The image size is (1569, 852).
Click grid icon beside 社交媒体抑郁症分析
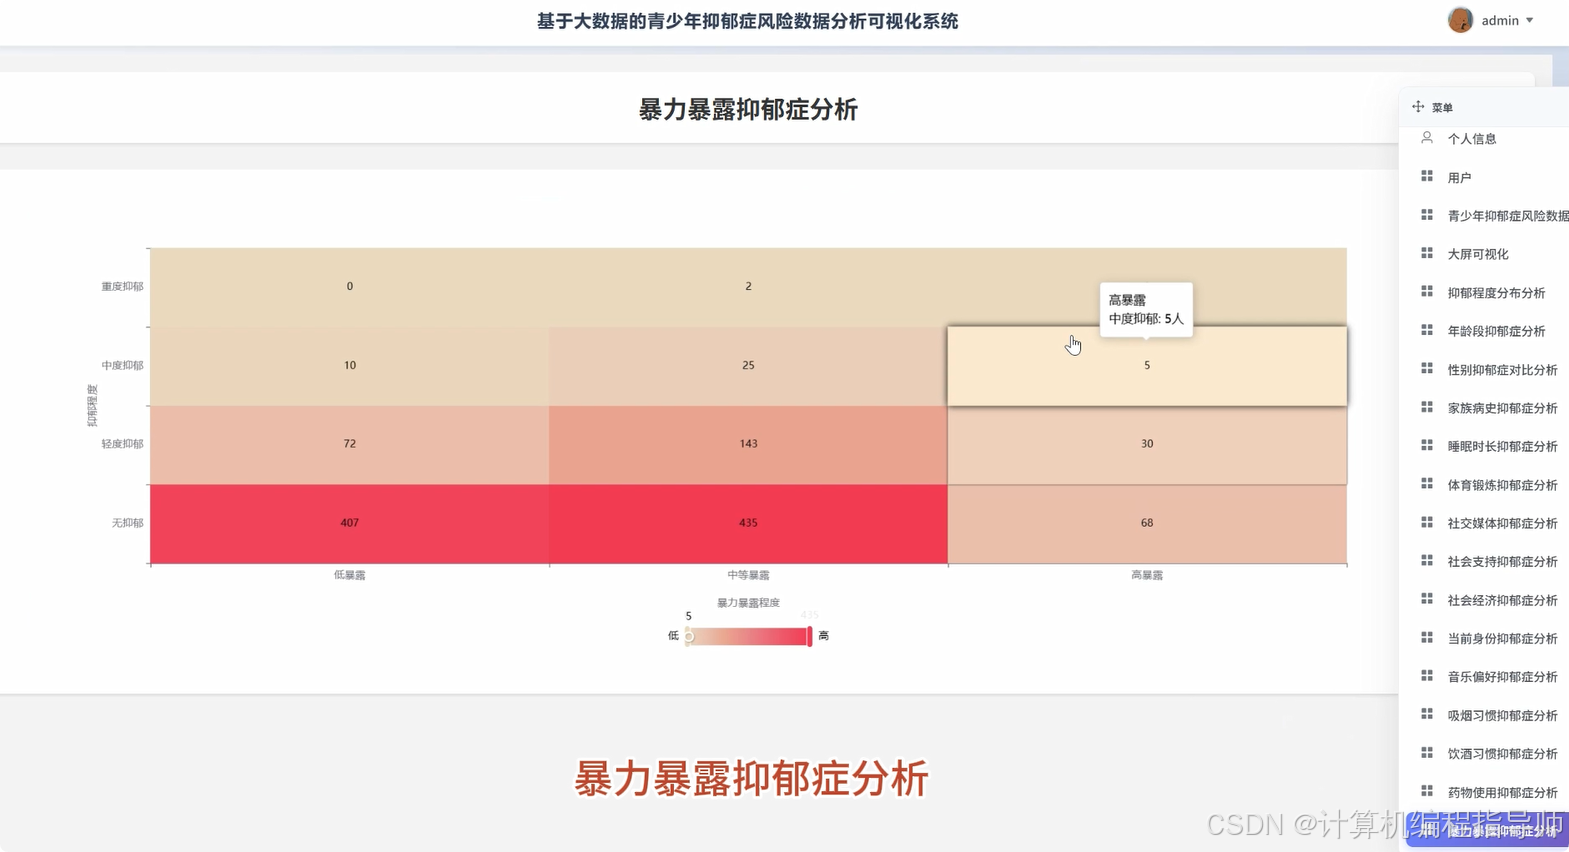tap(1427, 523)
